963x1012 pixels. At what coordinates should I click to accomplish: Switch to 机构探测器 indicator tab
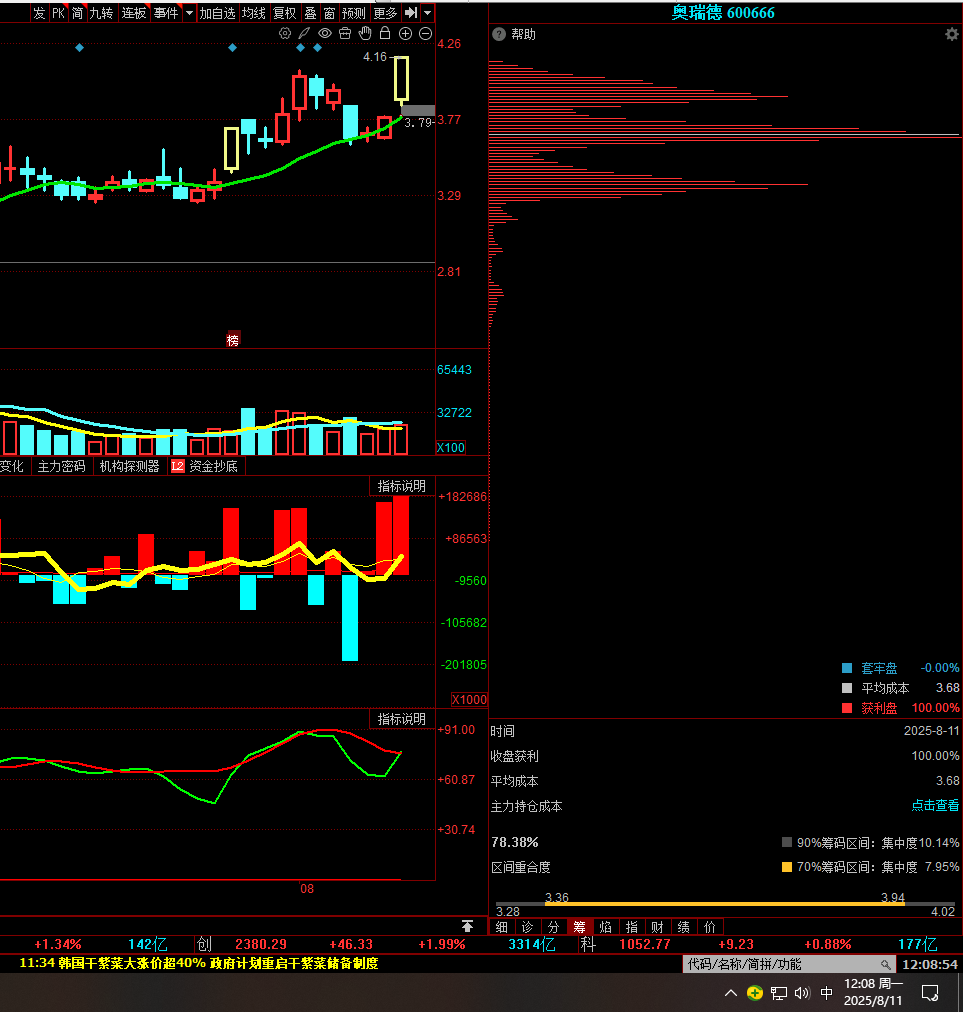pos(129,466)
